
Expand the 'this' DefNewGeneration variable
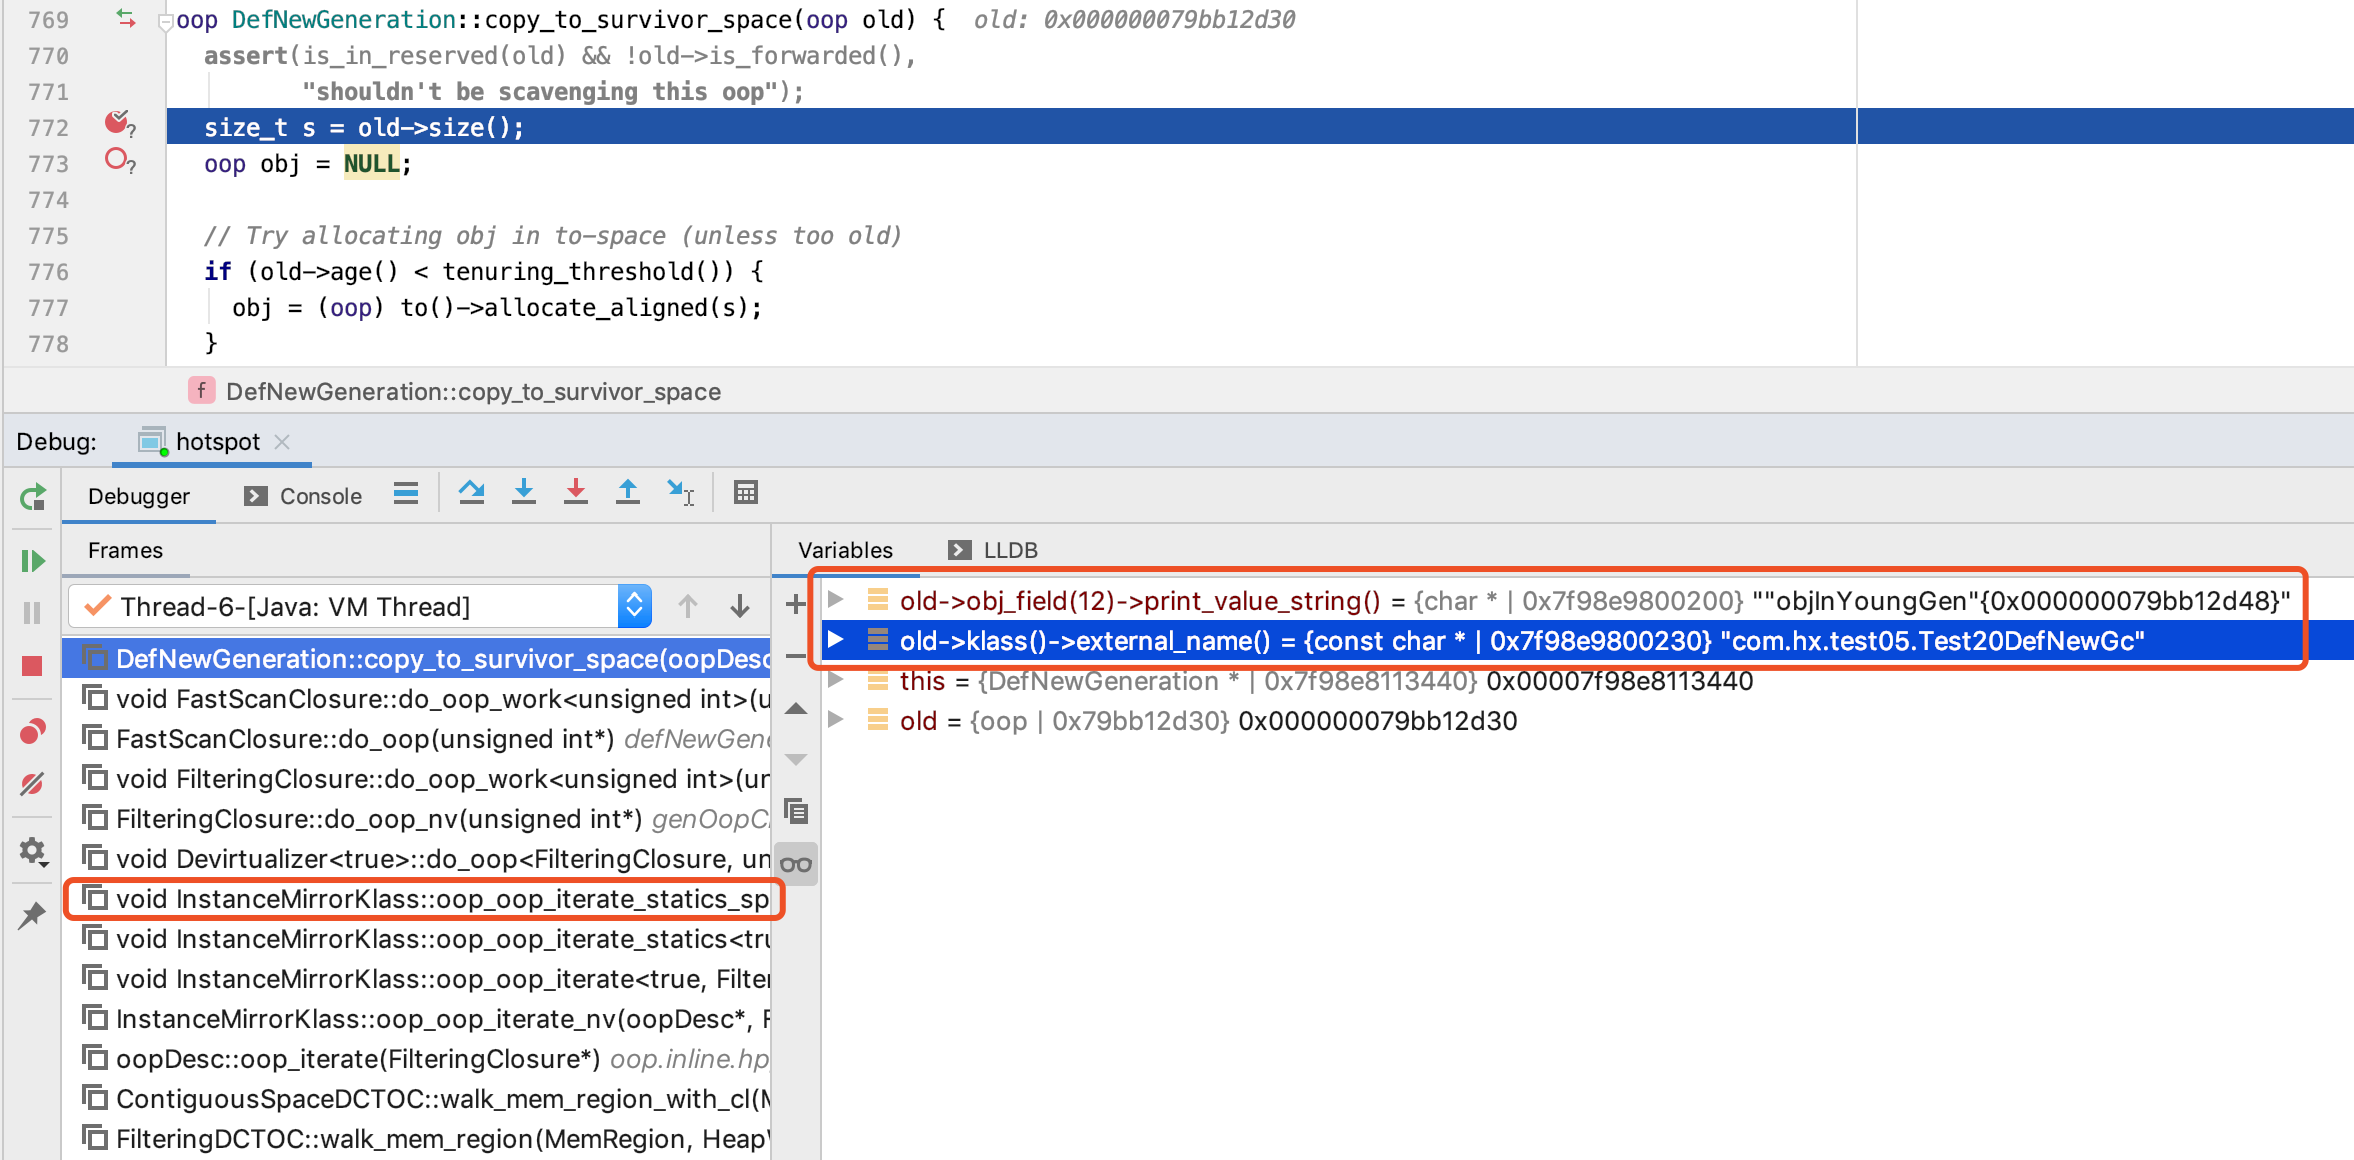point(836,681)
